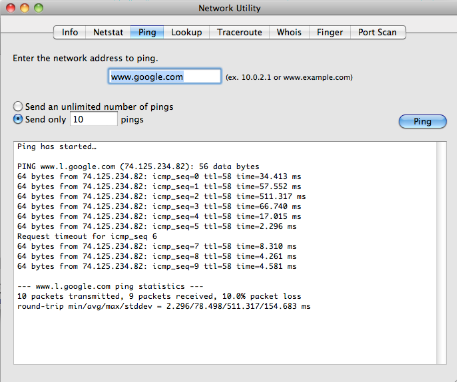Click the output area vertical scrollbar

click(x=441, y=253)
